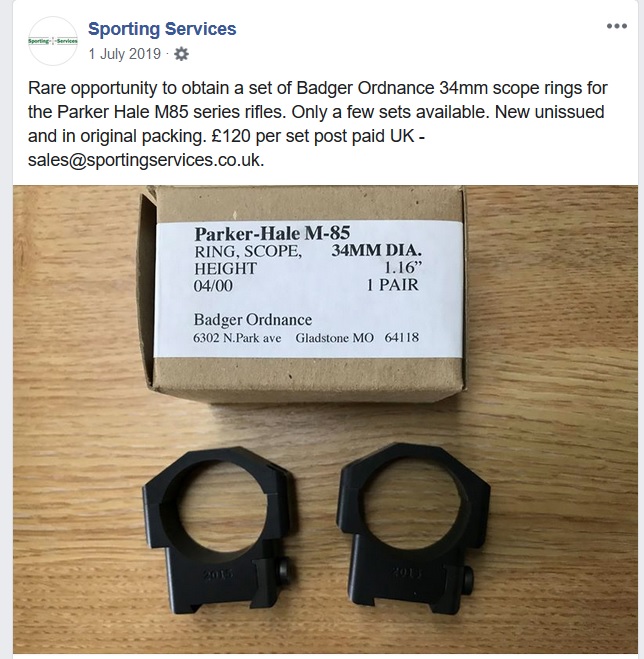Screen dimensions: 644x659
Task: Click the right scope ring in the photo
Action: coord(412,526)
